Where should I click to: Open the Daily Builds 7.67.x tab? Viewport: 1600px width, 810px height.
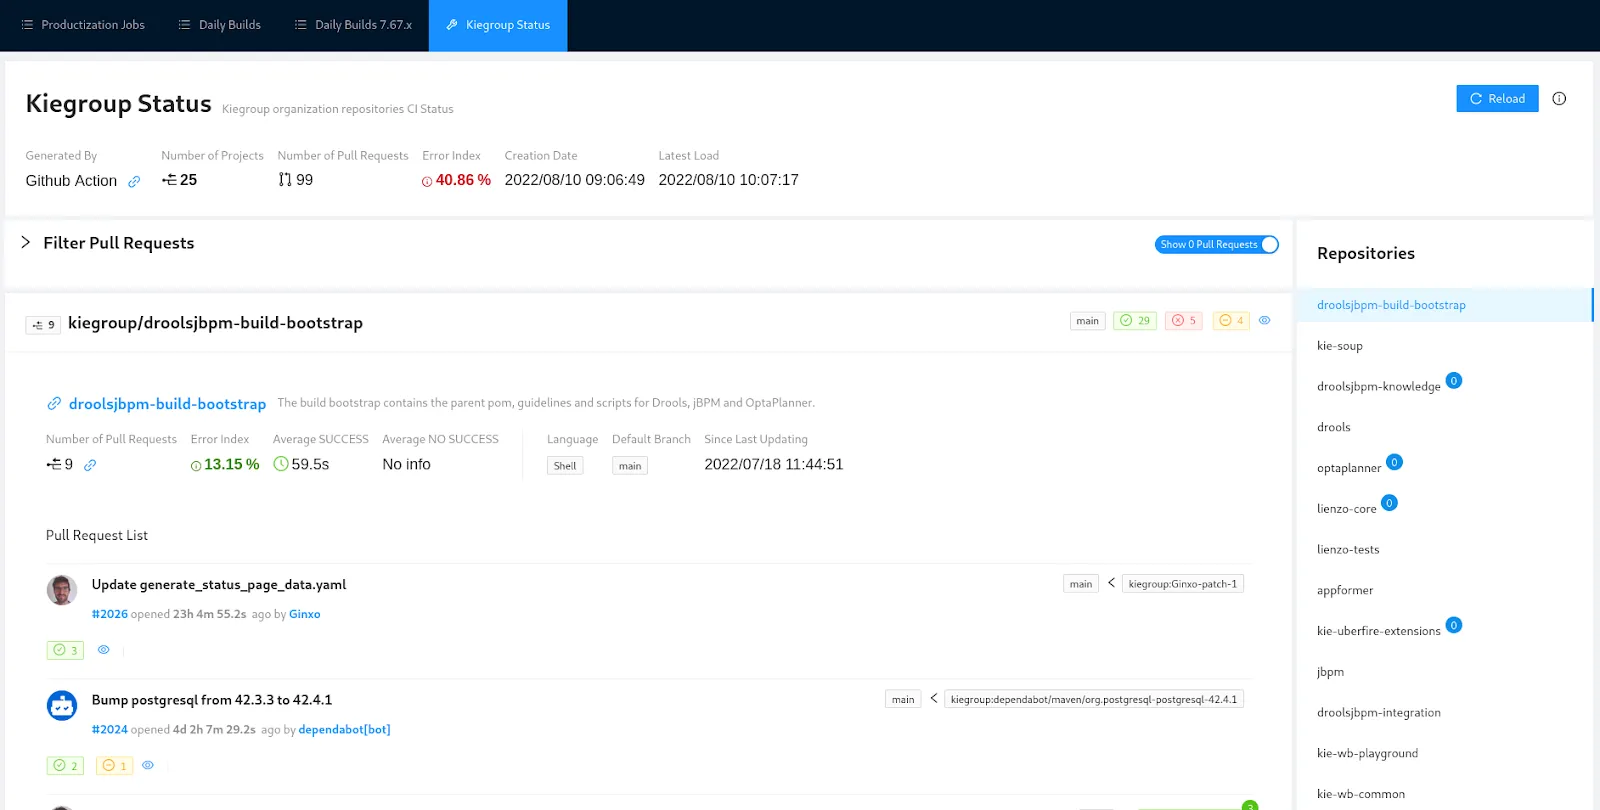point(354,25)
